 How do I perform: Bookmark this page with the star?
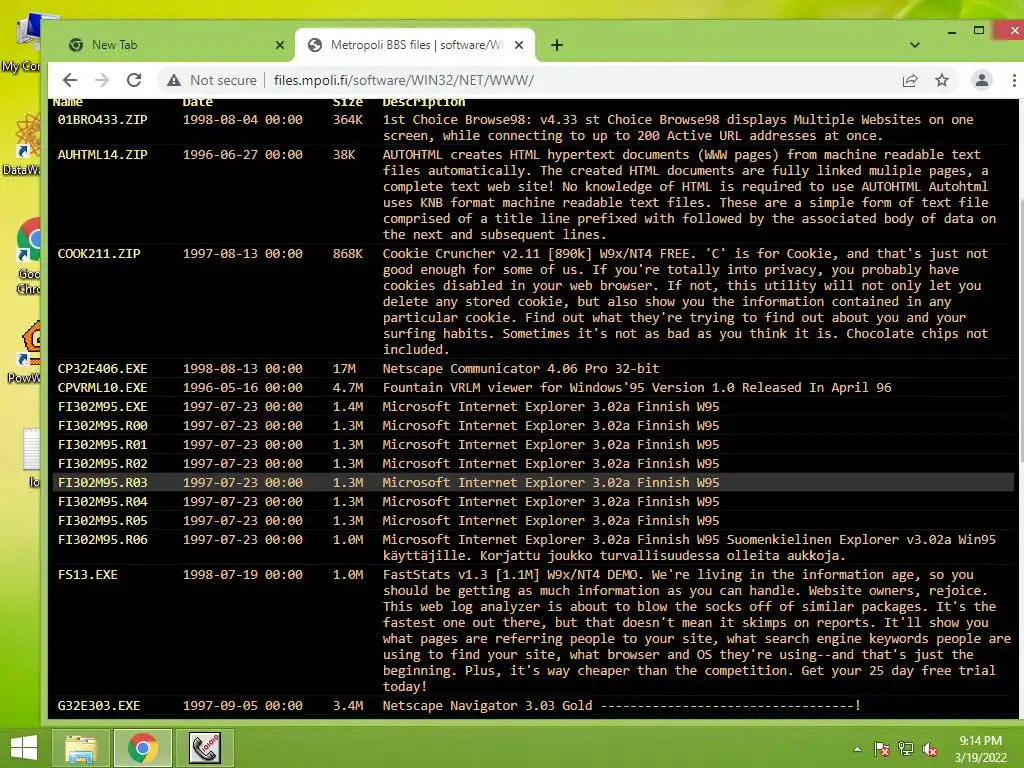942,80
